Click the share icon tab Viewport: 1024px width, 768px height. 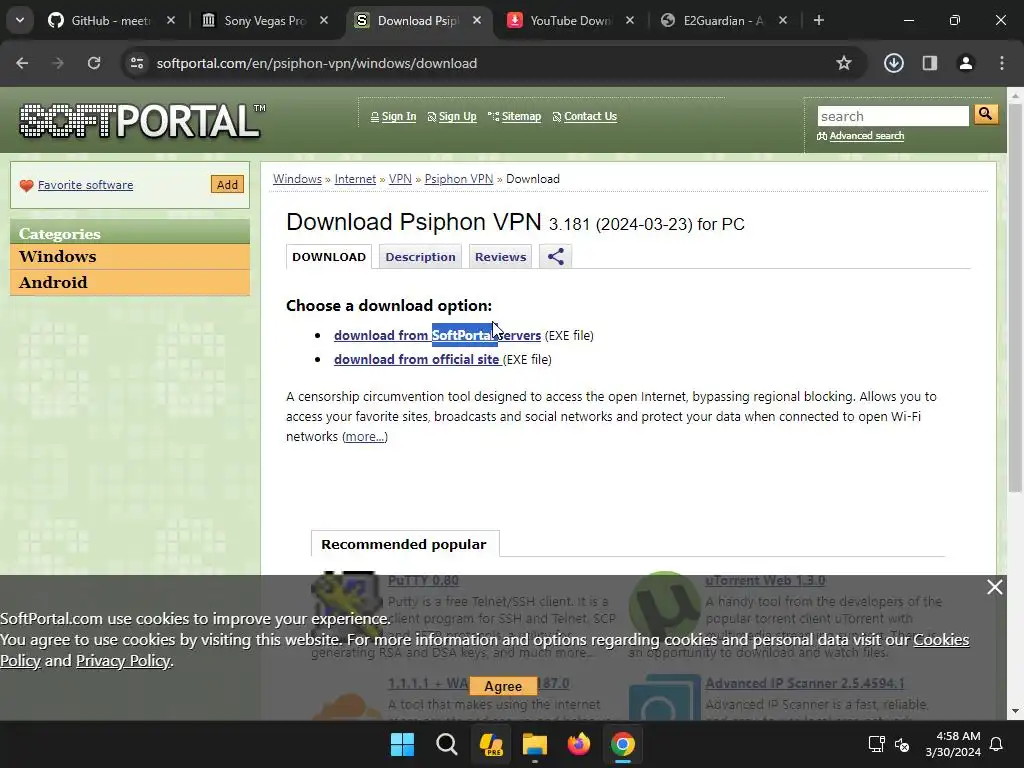coord(556,257)
